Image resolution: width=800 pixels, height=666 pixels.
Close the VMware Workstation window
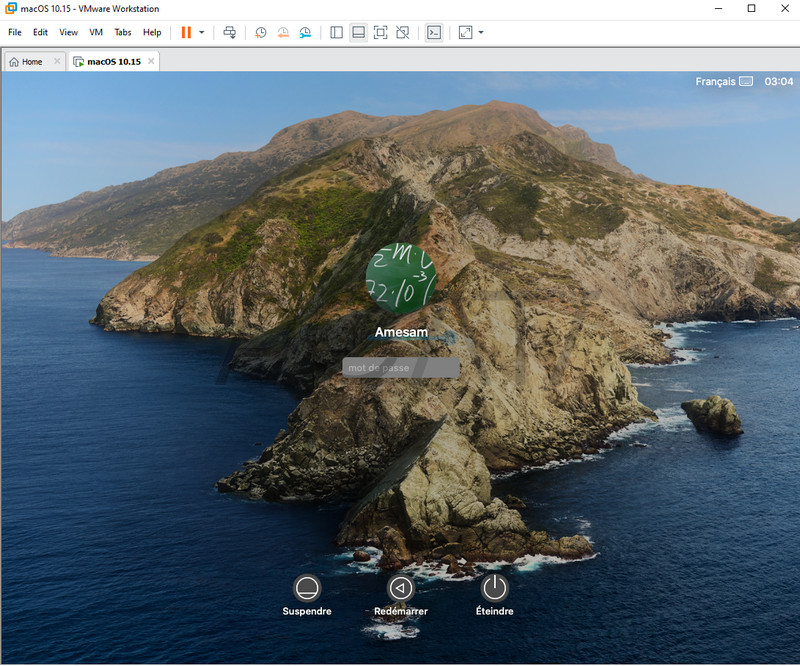(785, 8)
